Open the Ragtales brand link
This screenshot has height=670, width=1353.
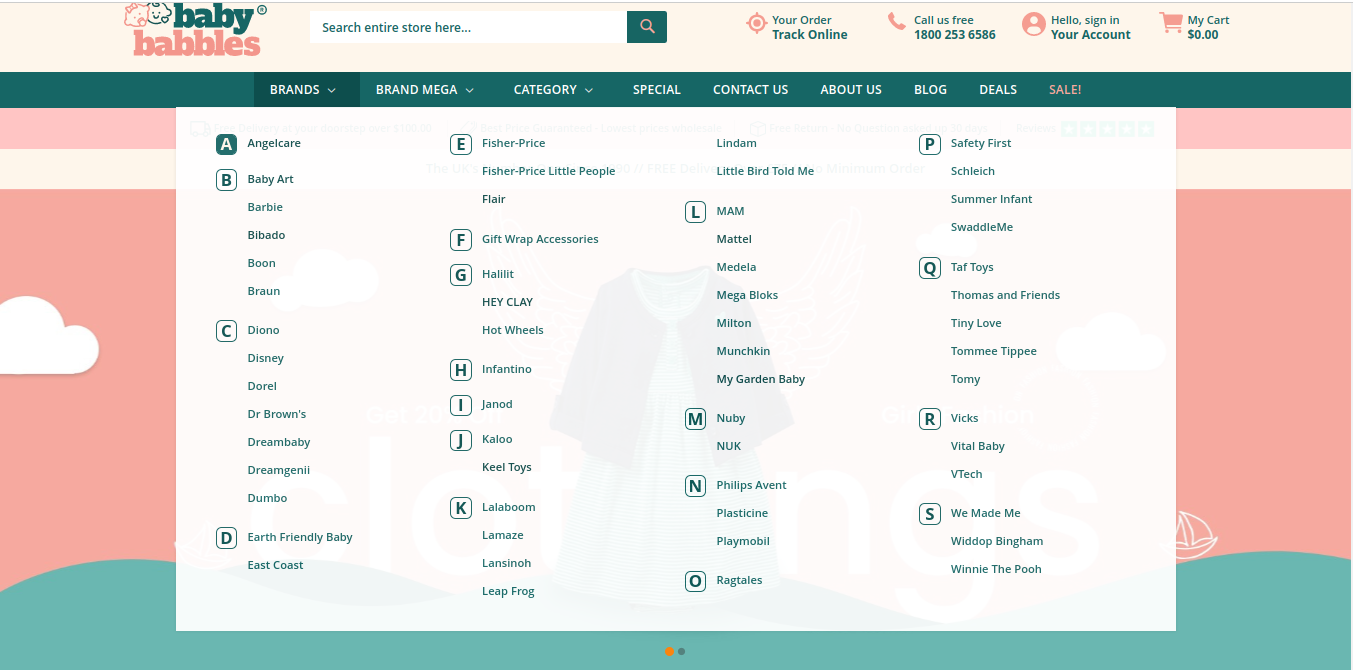(740, 580)
